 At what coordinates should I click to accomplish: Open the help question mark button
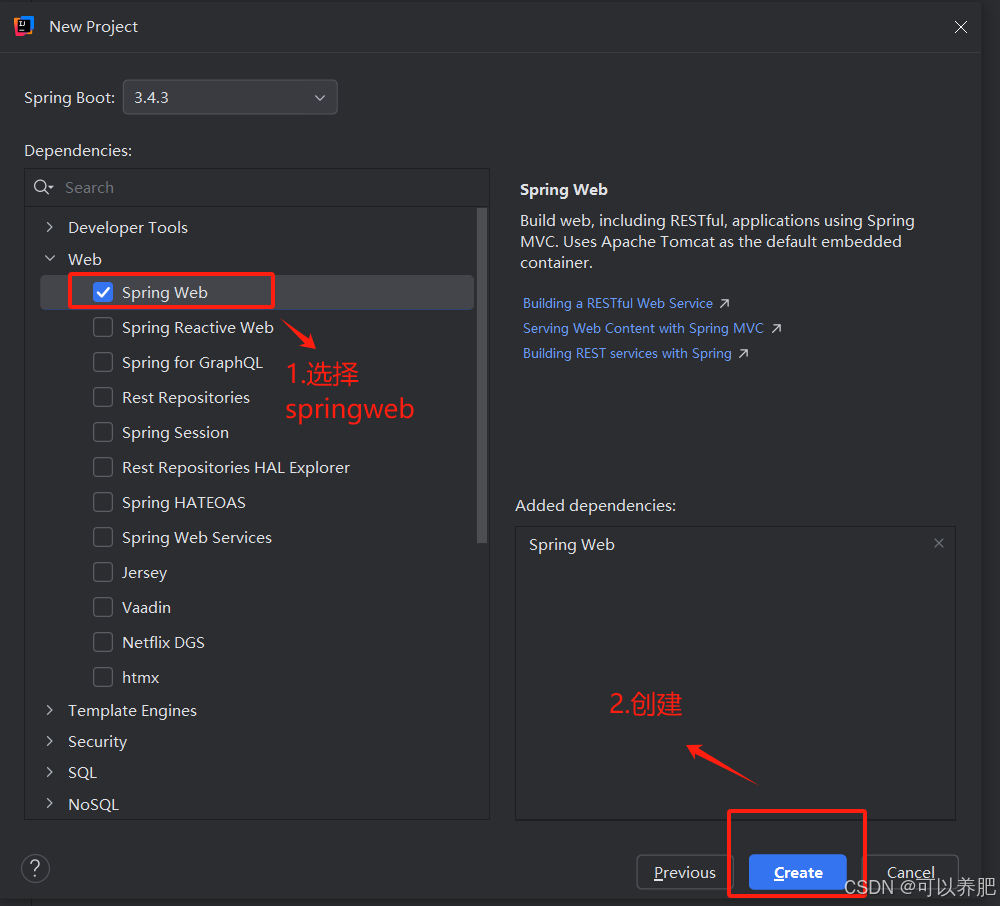click(35, 868)
